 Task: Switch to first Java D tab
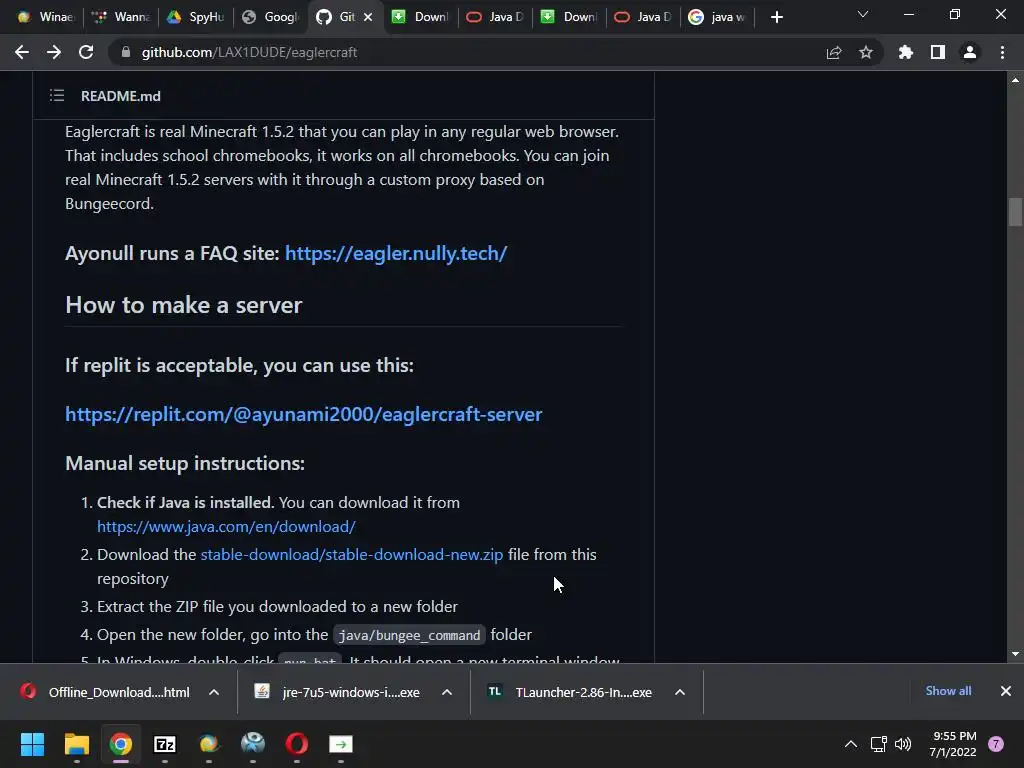pos(494,17)
